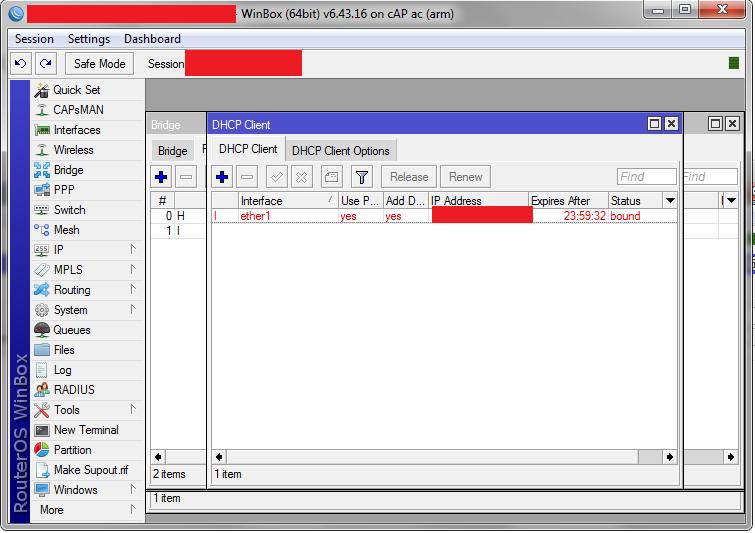Viewport: 755px width, 533px height.
Task: Add new DHCP client with plus
Action: point(222,177)
